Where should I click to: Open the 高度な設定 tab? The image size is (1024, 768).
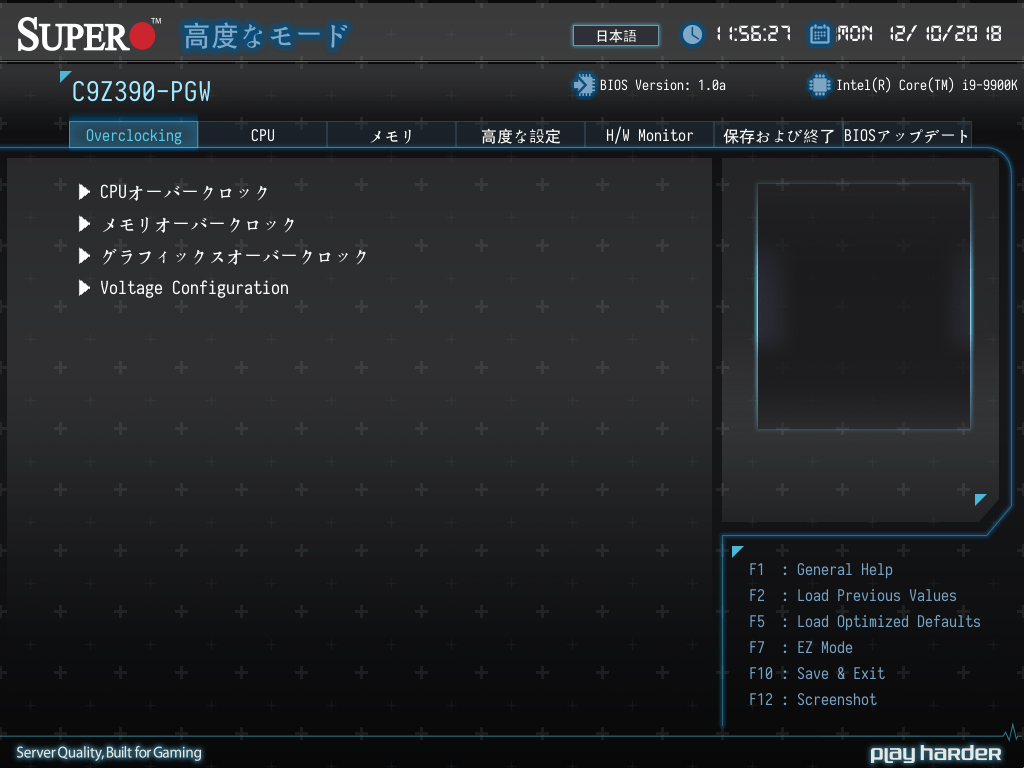(x=520, y=135)
